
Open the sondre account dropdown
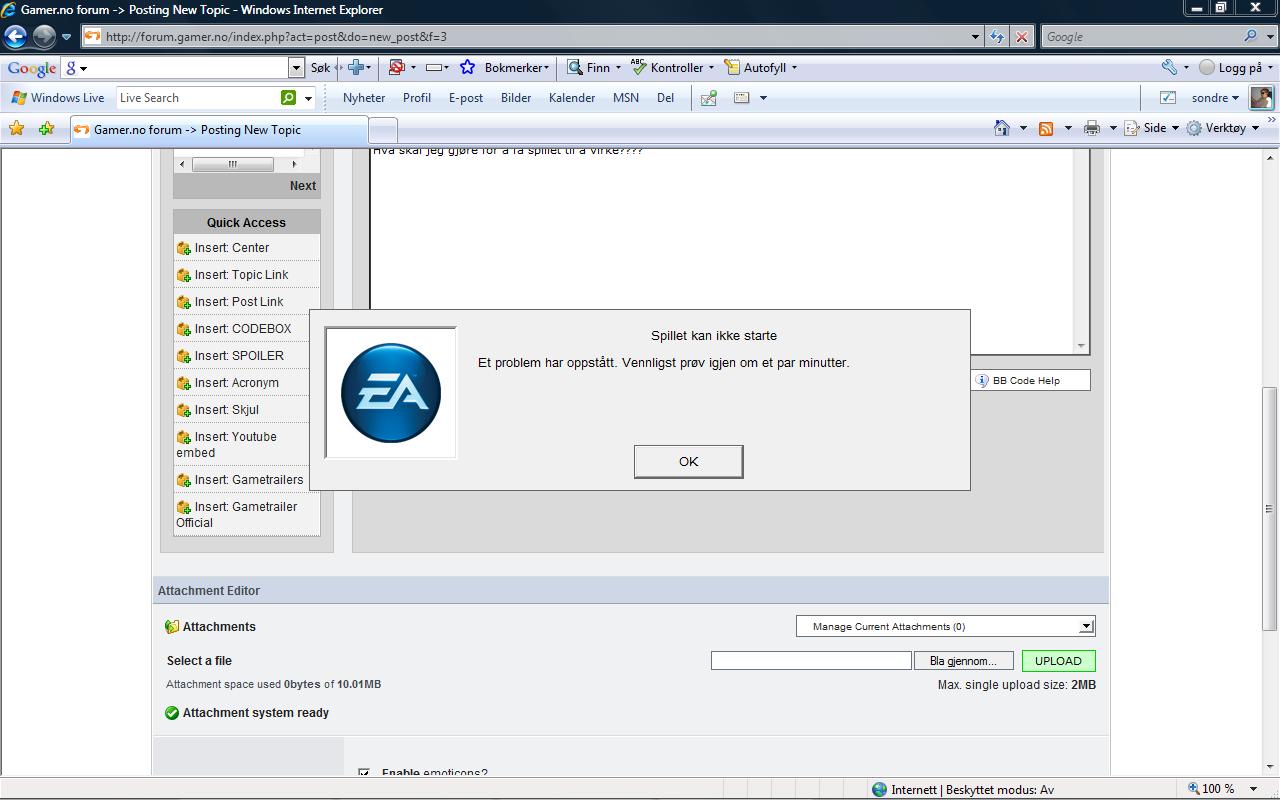[1215, 98]
